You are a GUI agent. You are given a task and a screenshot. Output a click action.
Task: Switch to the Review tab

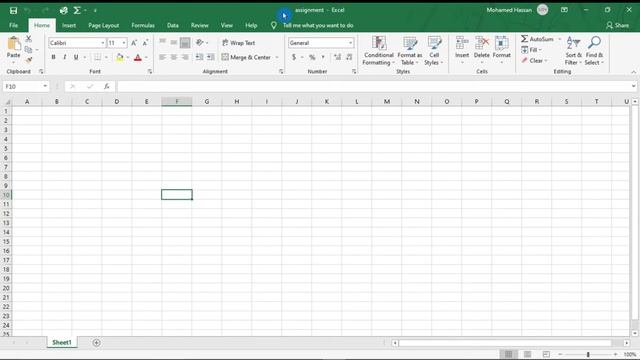(x=200, y=25)
